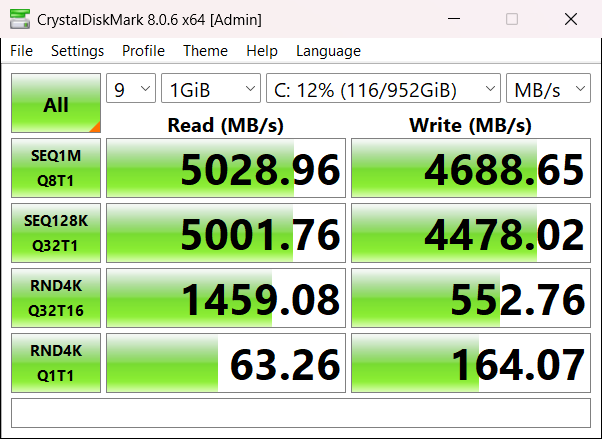Image resolution: width=602 pixels, height=439 pixels.
Task: Click the SEQ128K write result 4478.02
Action: (x=471, y=233)
